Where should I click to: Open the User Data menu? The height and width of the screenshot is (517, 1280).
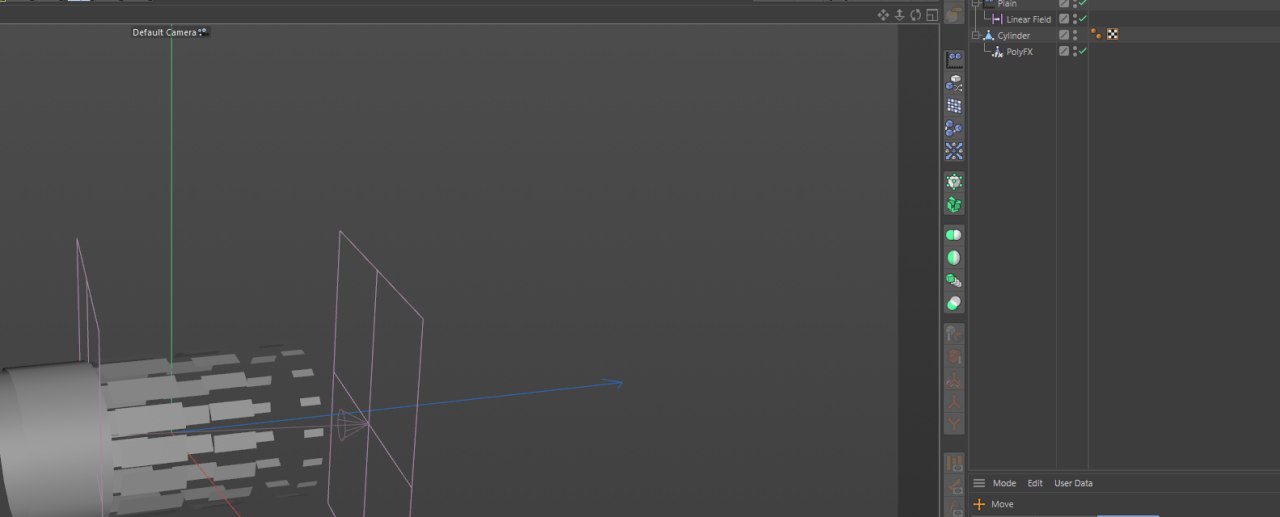(1073, 483)
